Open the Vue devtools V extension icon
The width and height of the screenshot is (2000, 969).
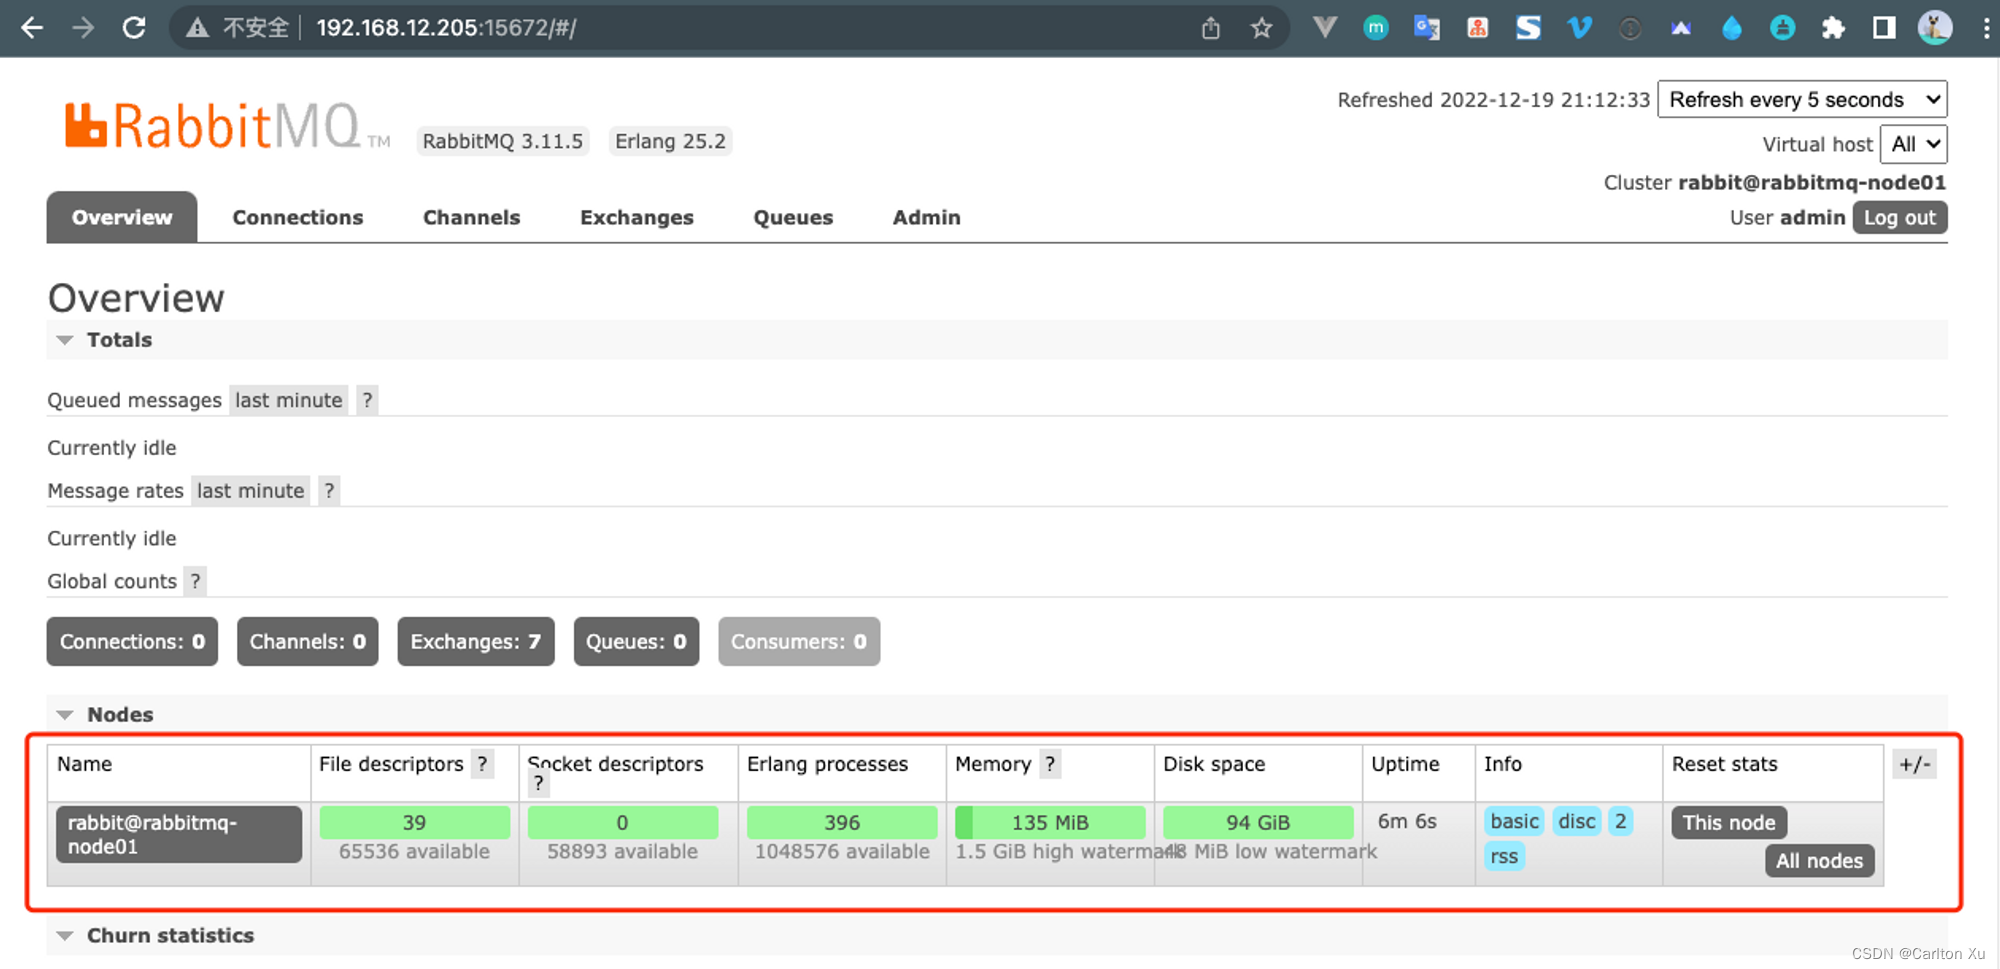point(1325,27)
